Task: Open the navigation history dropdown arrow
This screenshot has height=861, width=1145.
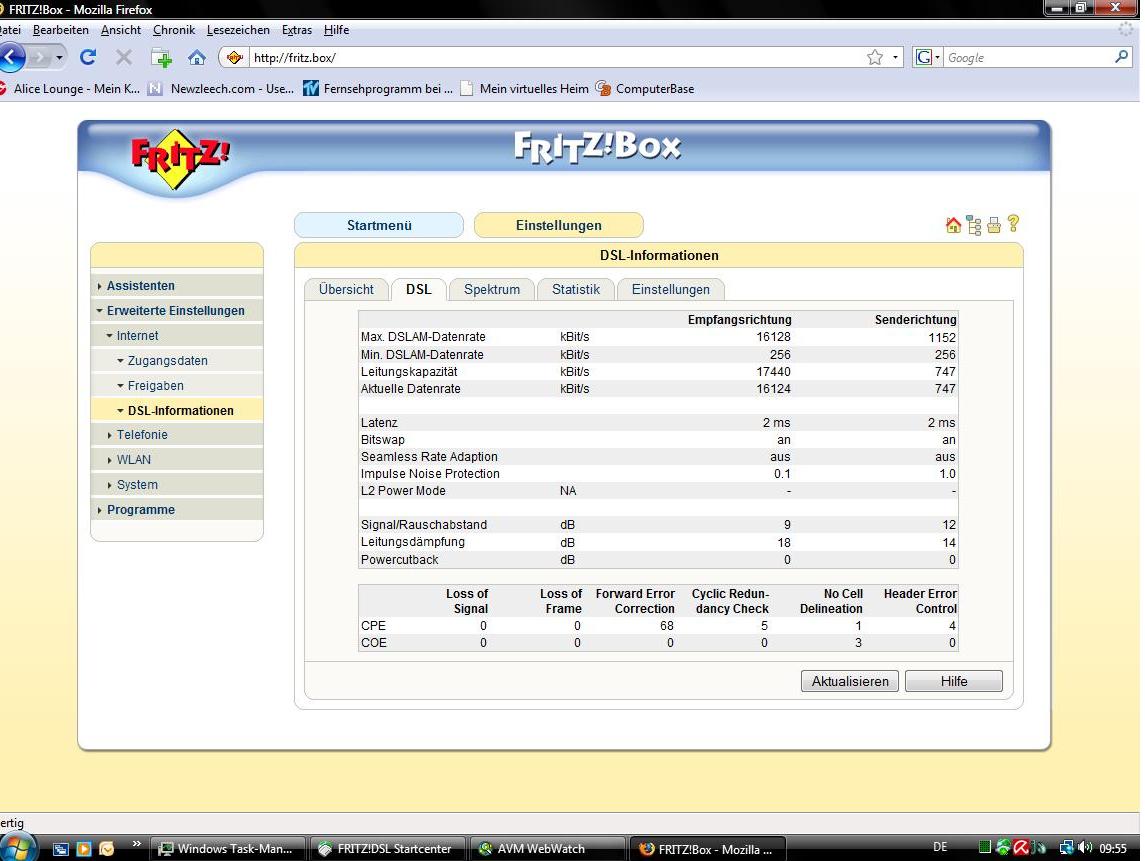Action: click(59, 57)
